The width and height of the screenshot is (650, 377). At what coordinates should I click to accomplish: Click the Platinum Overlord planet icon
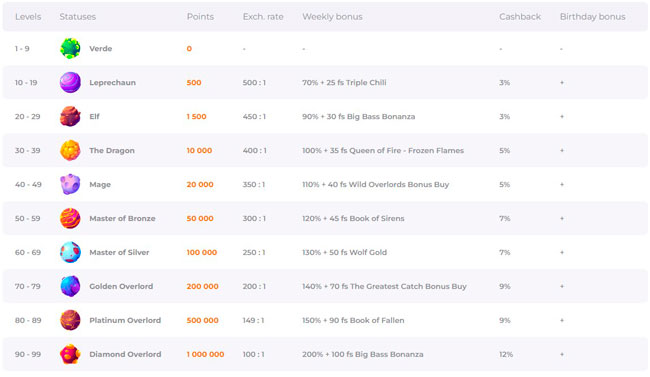pyautogui.click(x=70, y=321)
